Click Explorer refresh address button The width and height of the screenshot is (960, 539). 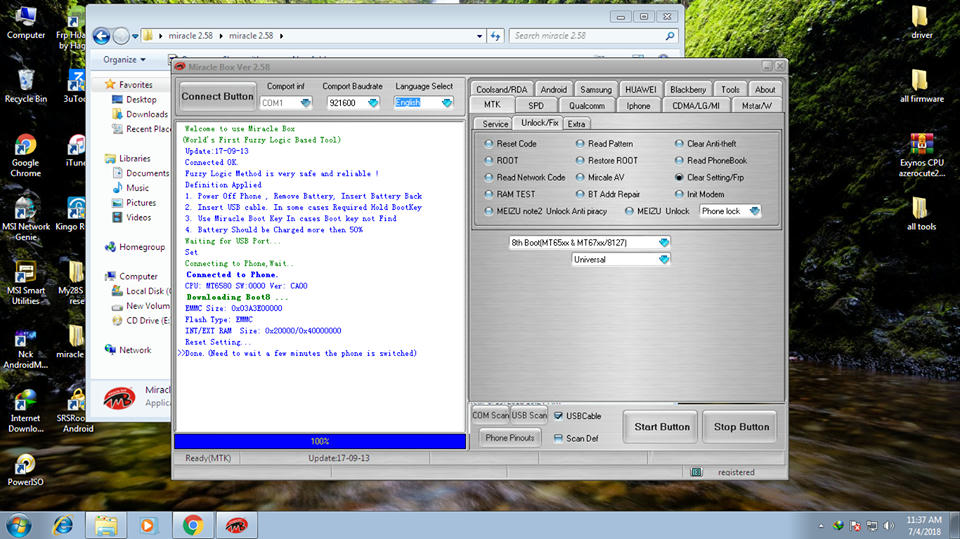(x=495, y=36)
